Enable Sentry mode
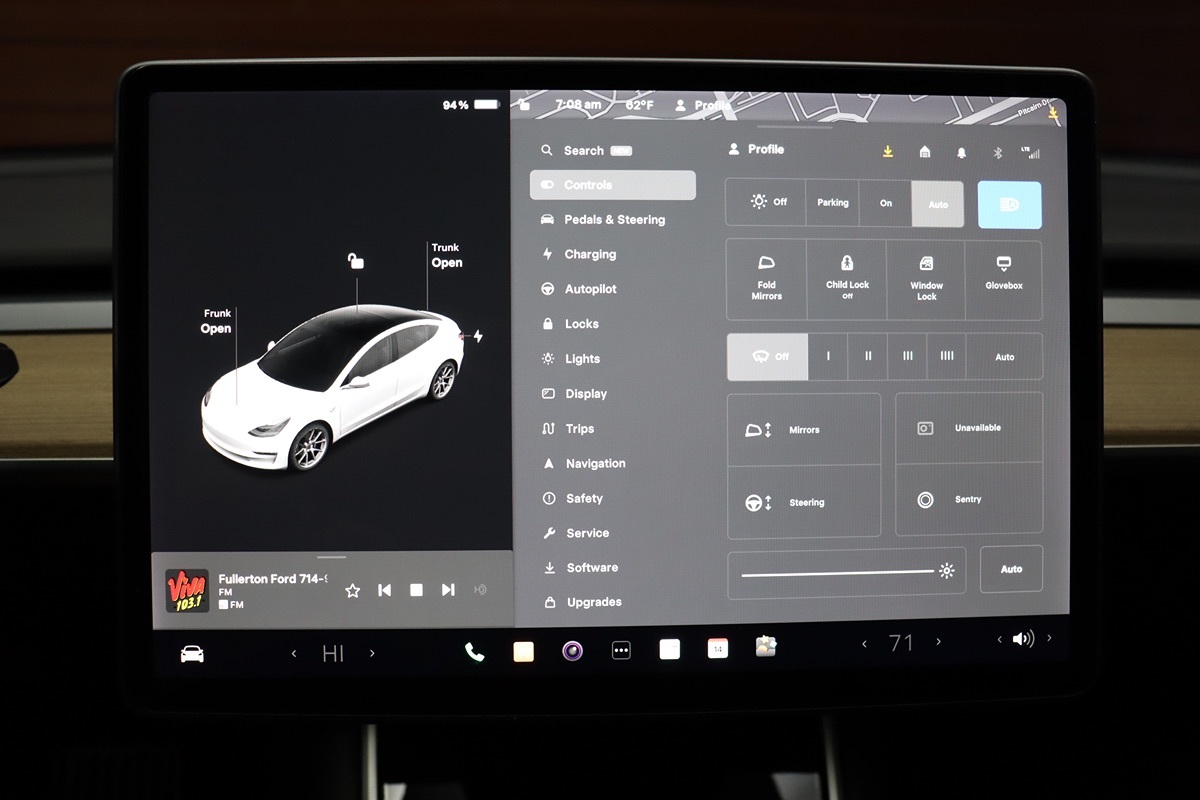The image size is (1200, 800). [x=968, y=499]
